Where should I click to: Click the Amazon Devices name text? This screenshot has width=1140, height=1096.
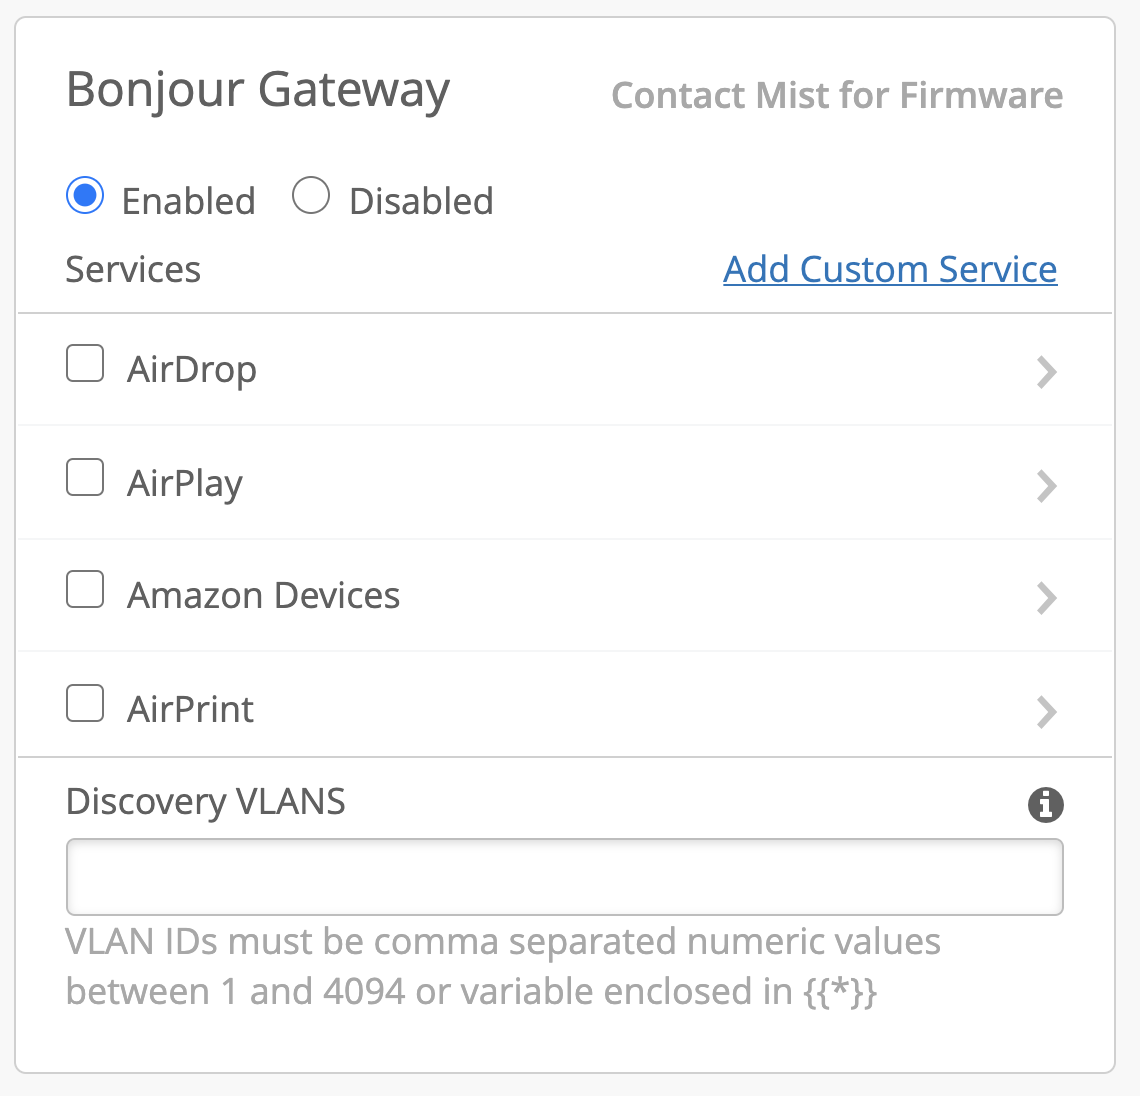264,596
